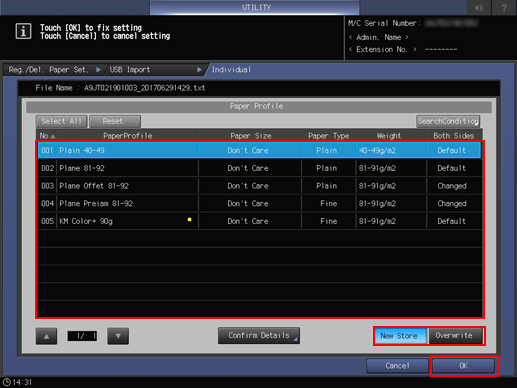Open the UTILITY tab
The image size is (517, 388).
pyautogui.click(x=255, y=7)
